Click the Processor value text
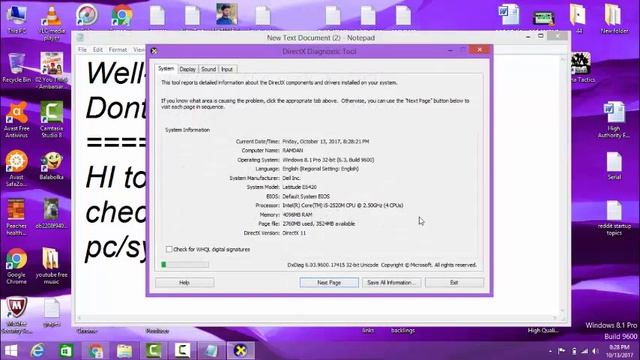Image resolution: width=640 pixels, height=360 pixels. [x=343, y=205]
